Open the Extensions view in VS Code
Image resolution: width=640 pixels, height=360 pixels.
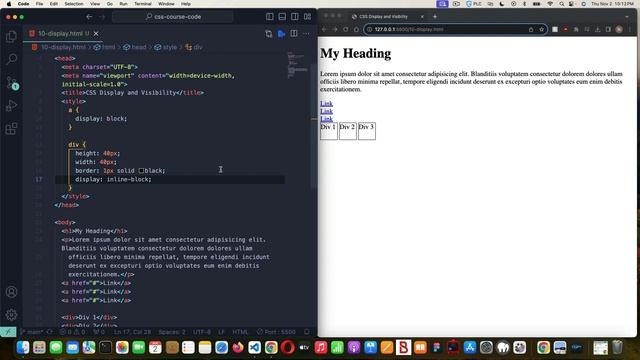tap(11, 129)
